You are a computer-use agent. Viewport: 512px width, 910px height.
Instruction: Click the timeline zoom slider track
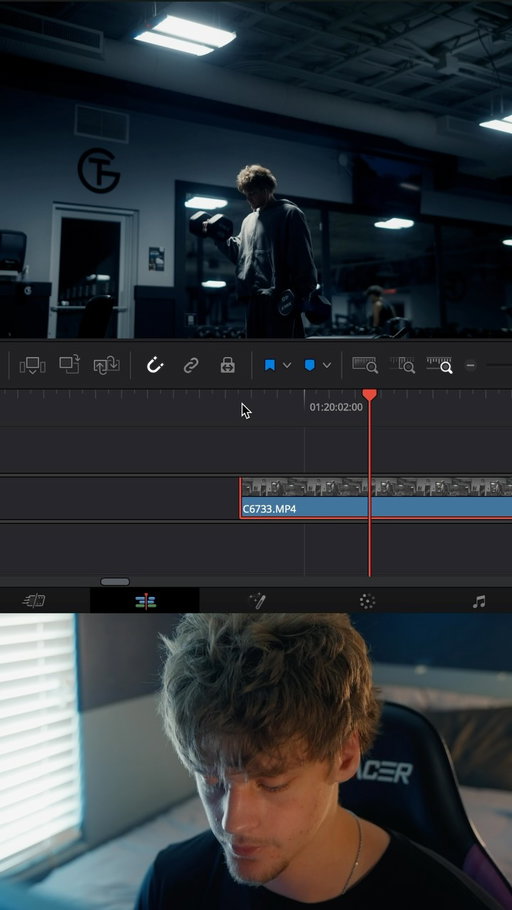499,366
